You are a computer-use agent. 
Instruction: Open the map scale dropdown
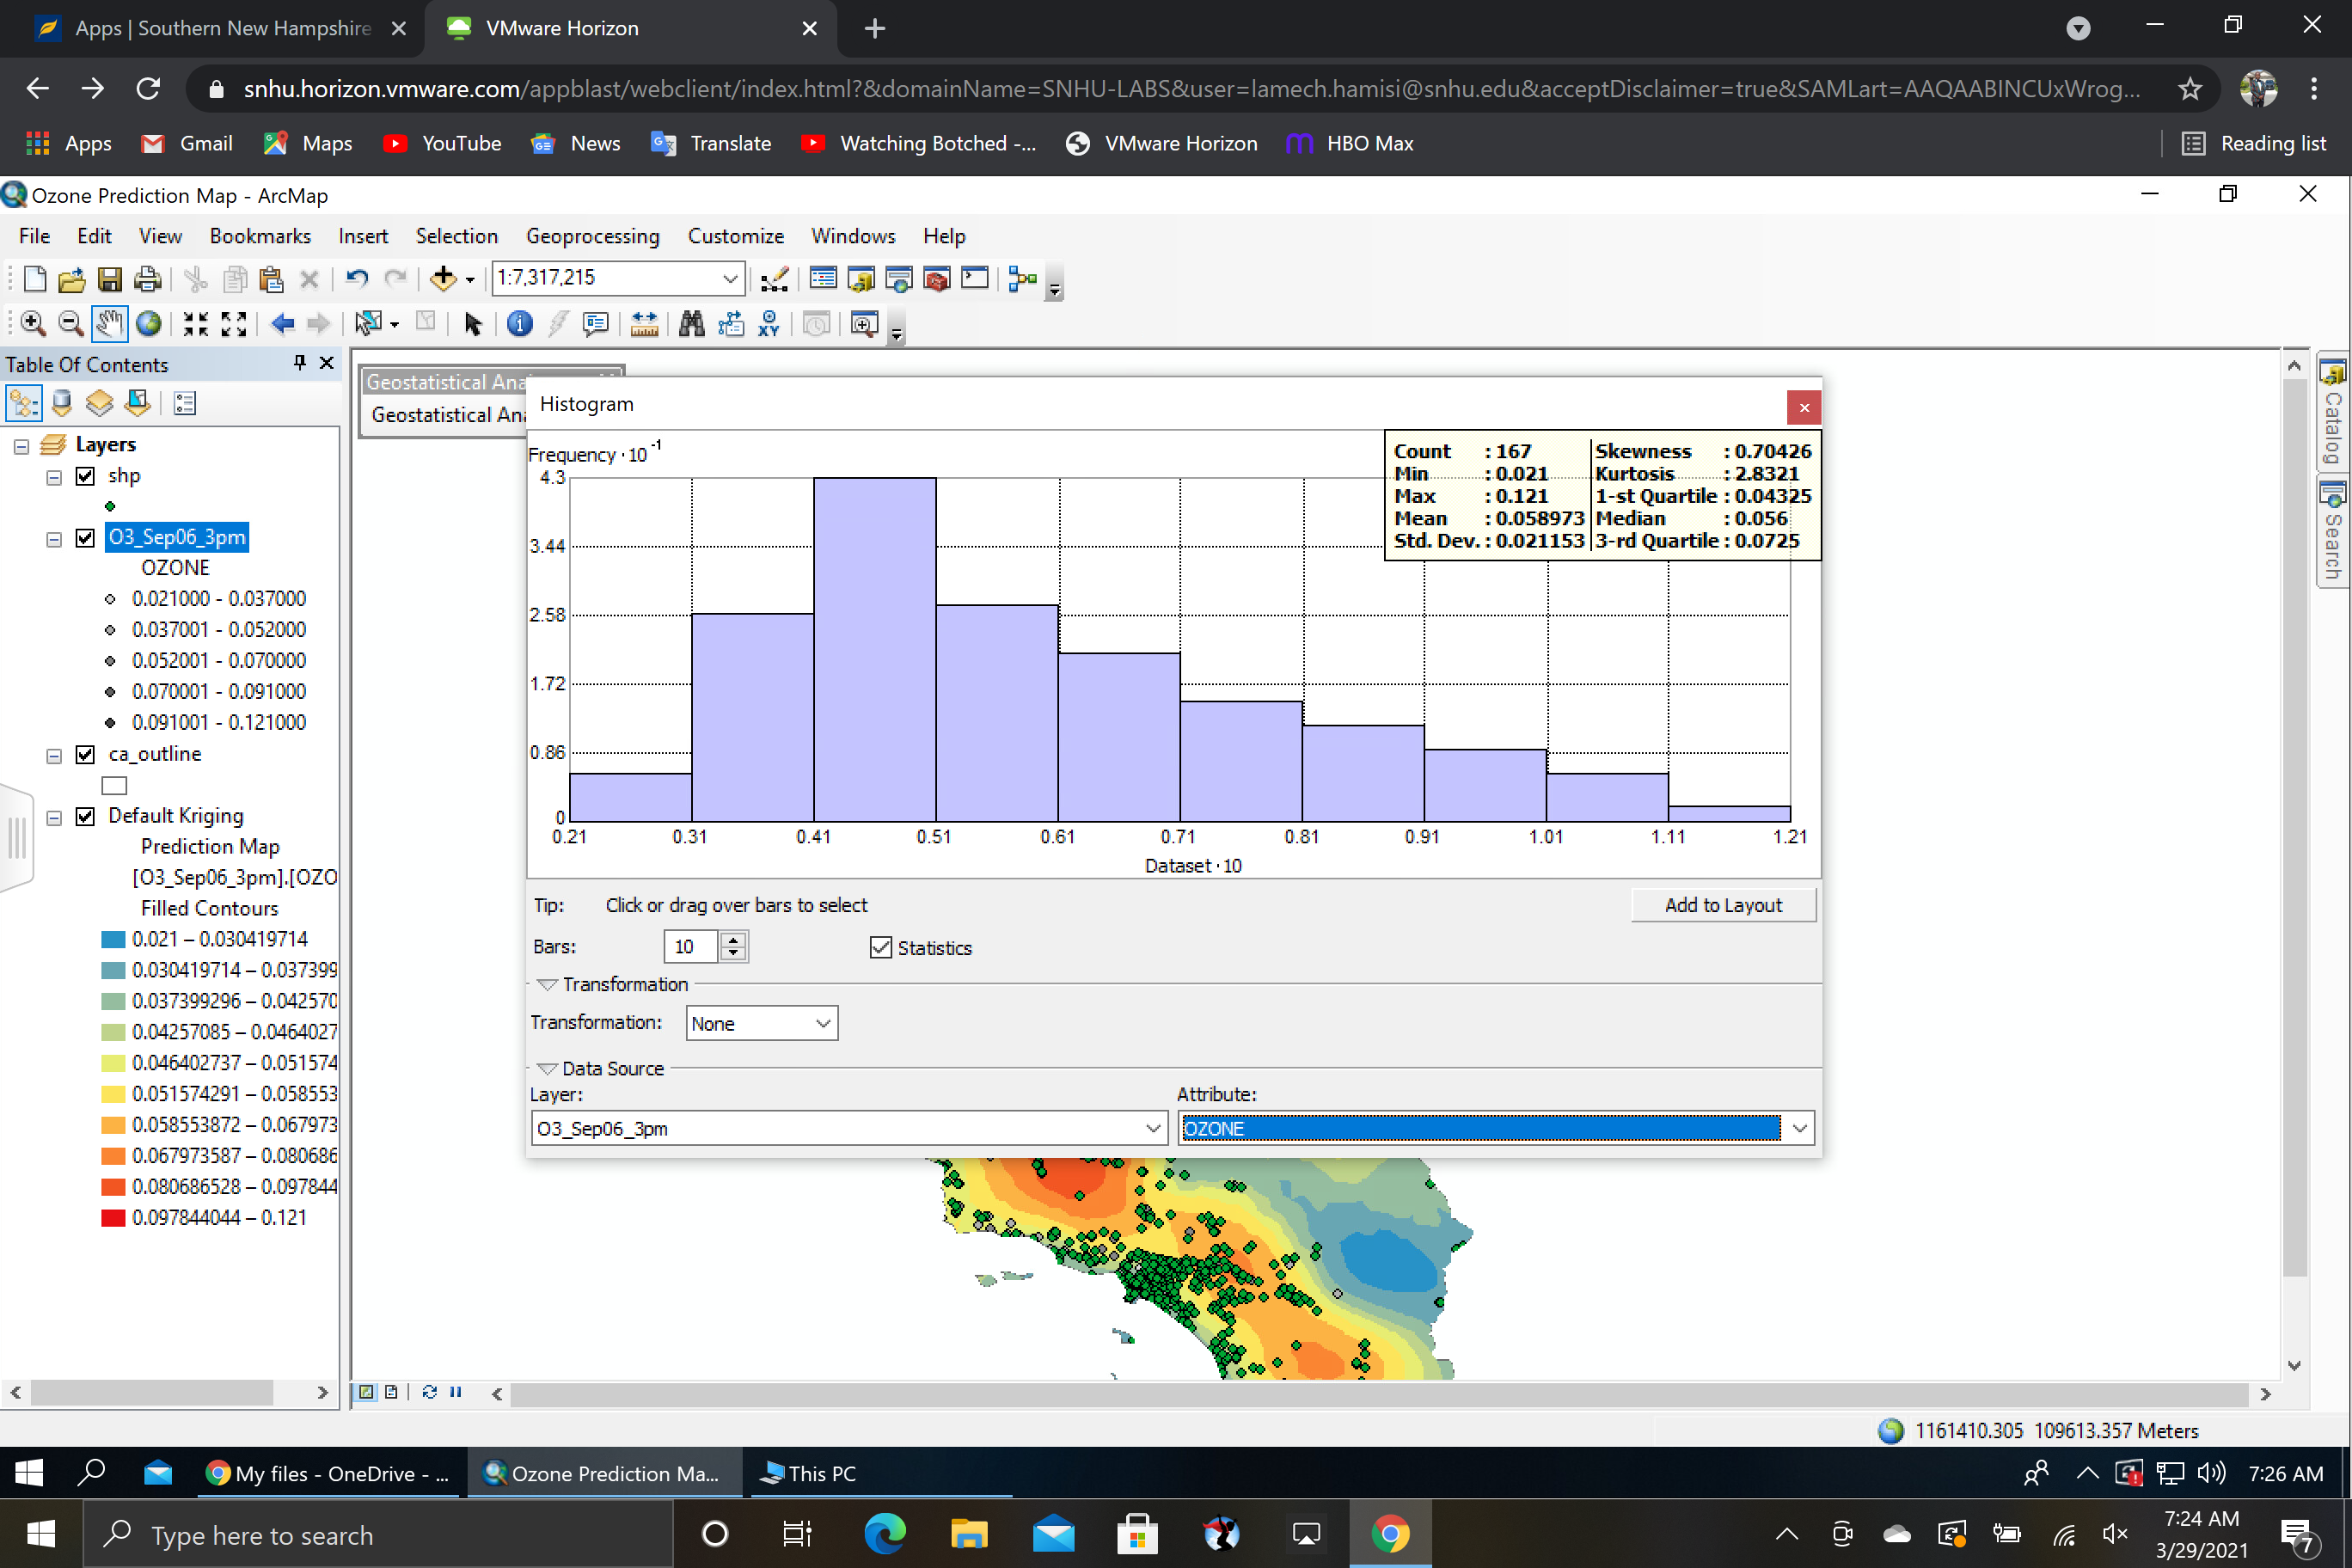click(730, 279)
